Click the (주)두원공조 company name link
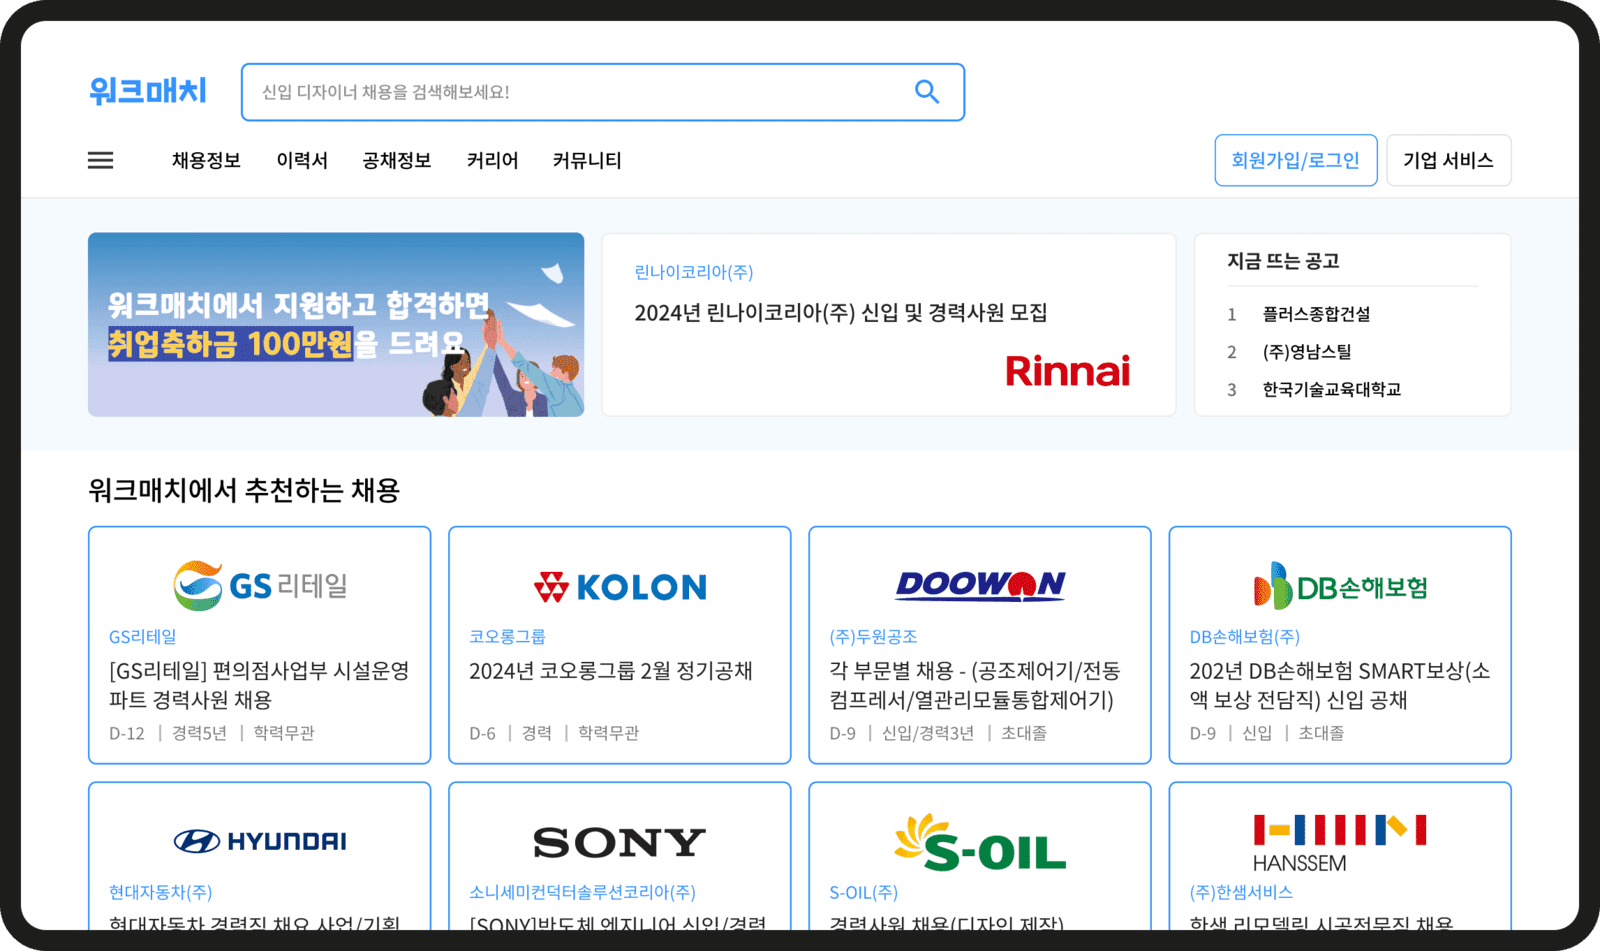The height and width of the screenshot is (951, 1600). tap(873, 637)
